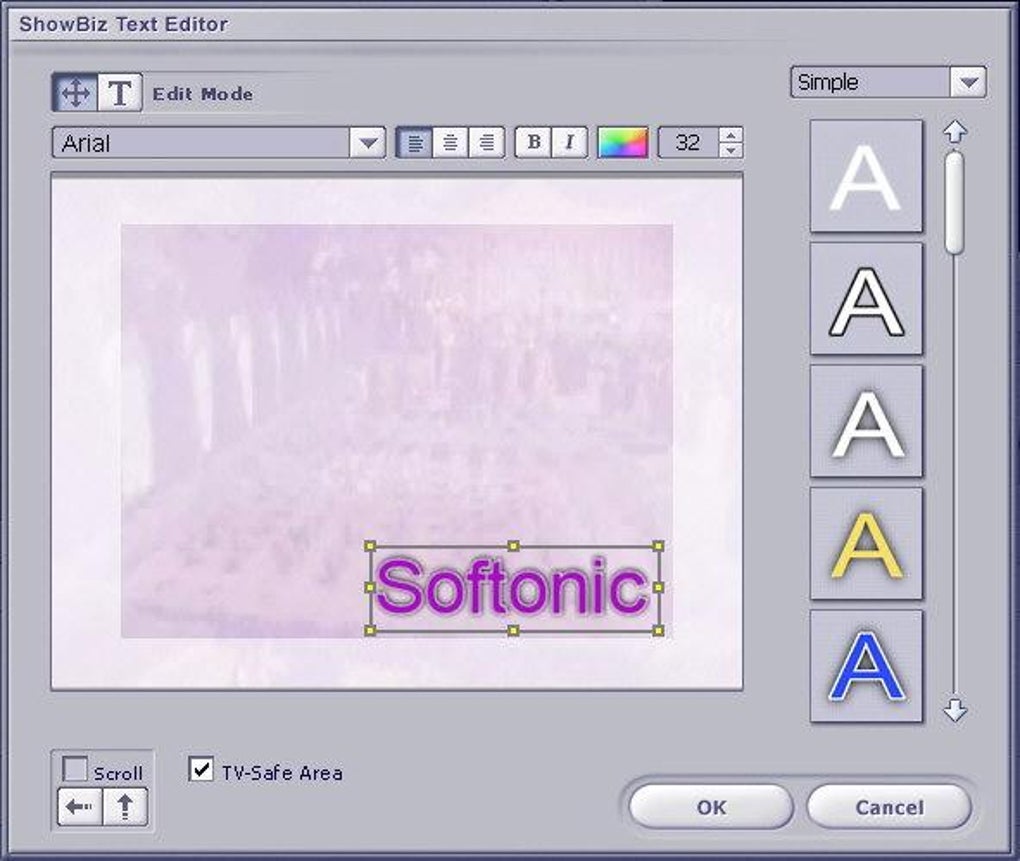Toggle italic formatting
This screenshot has width=1020, height=861.
point(570,142)
